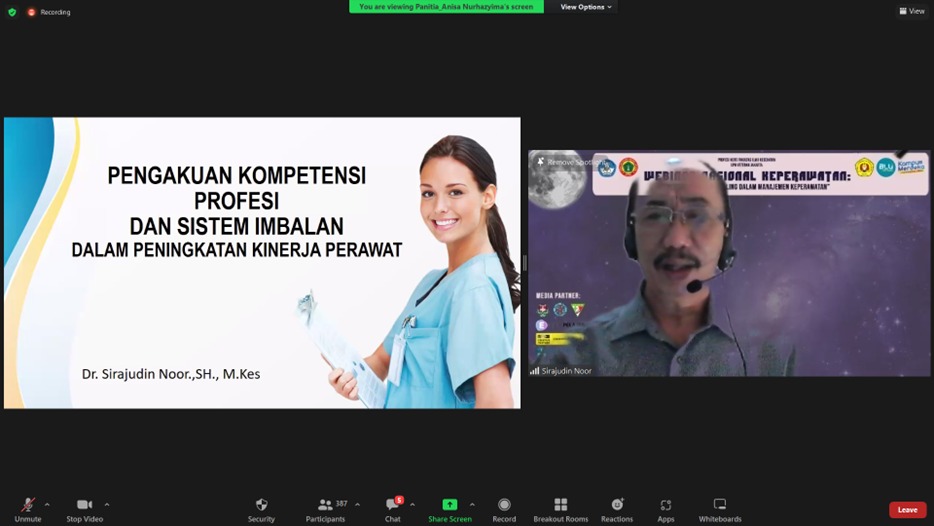Image resolution: width=934 pixels, height=526 pixels.
Task: Open the View layout menu
Action: point(911,11)
